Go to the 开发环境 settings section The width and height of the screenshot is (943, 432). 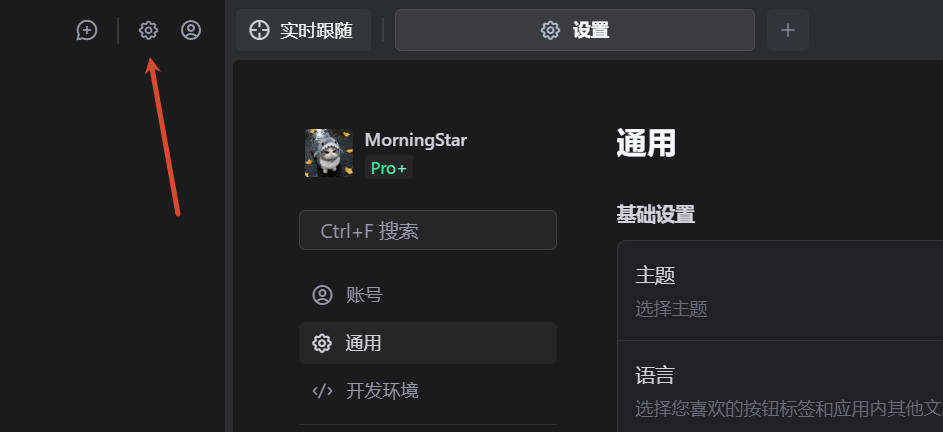coord(382,391)
